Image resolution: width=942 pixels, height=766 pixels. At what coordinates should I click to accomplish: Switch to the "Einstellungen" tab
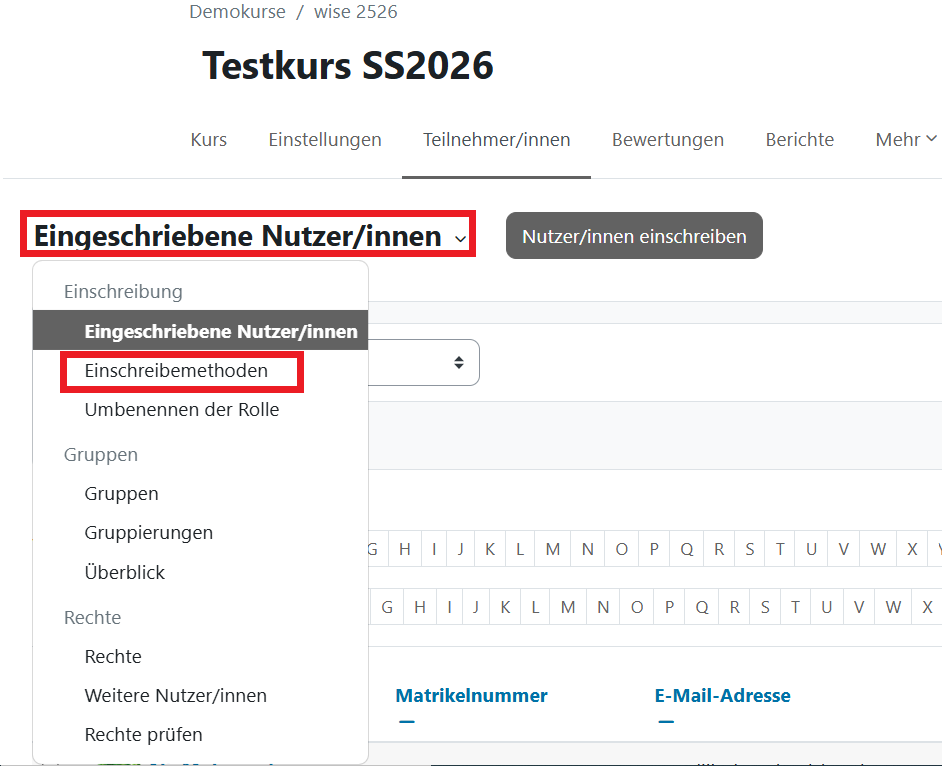[324, 139]
